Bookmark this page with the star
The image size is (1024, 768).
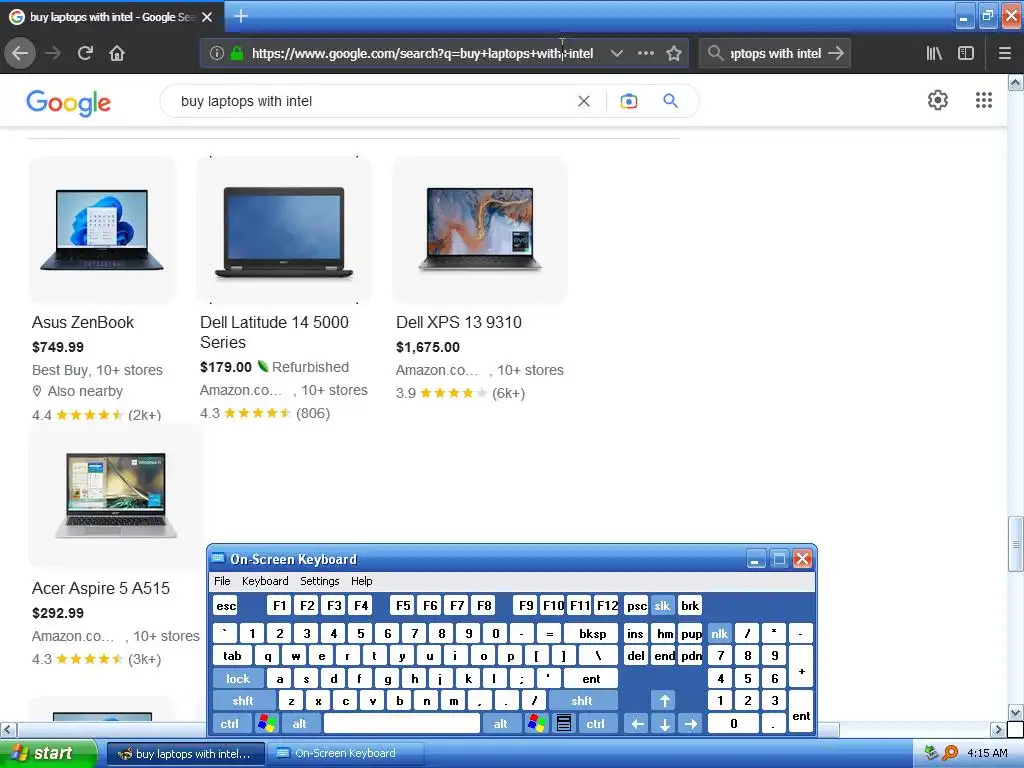click(x=674, y=53)
